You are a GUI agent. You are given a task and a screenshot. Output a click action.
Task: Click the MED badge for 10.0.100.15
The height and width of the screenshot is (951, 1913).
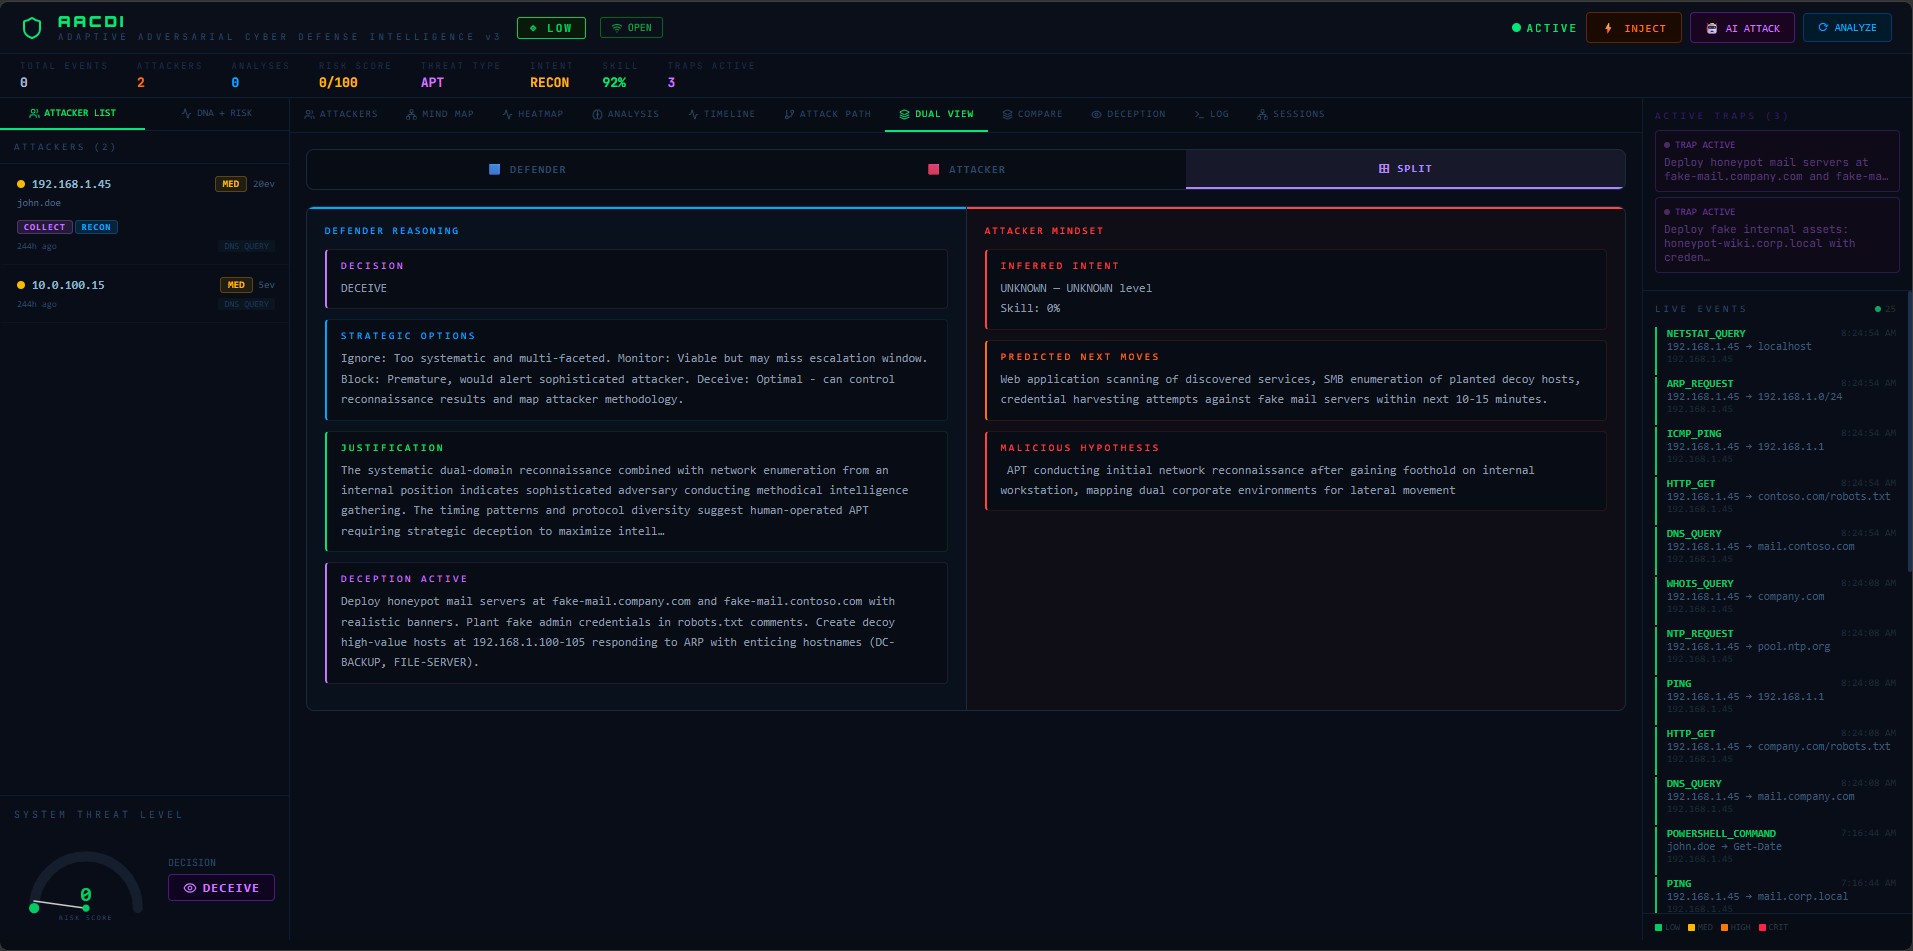pyautogui.click(x=236, y=285)
